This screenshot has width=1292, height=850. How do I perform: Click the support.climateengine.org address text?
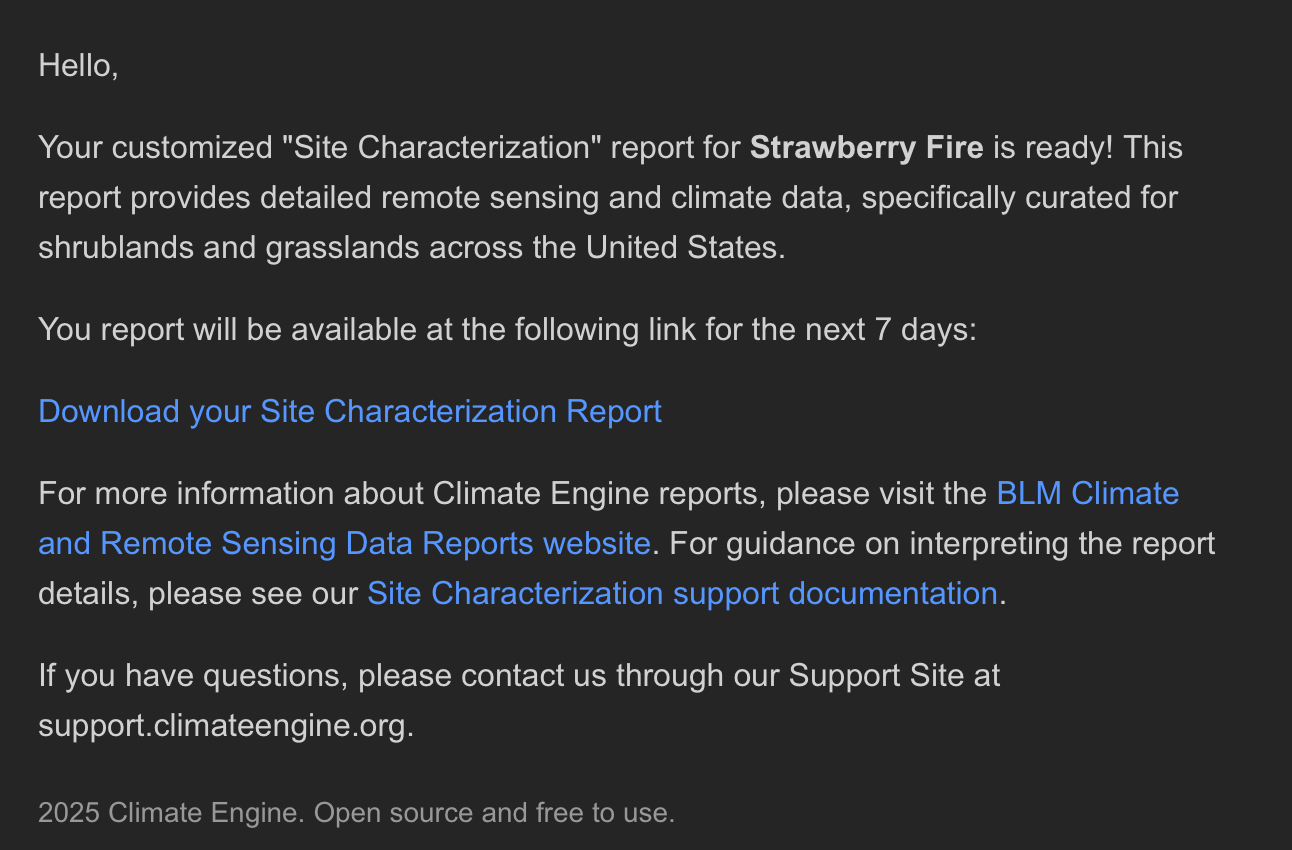224,725
